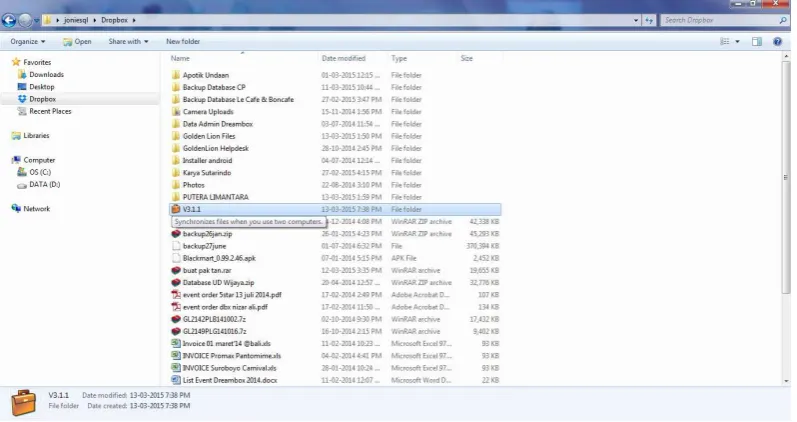The image size is (797, 422).
Task: Select backup26jan.zip archive icon
Action: coord(176,234)
